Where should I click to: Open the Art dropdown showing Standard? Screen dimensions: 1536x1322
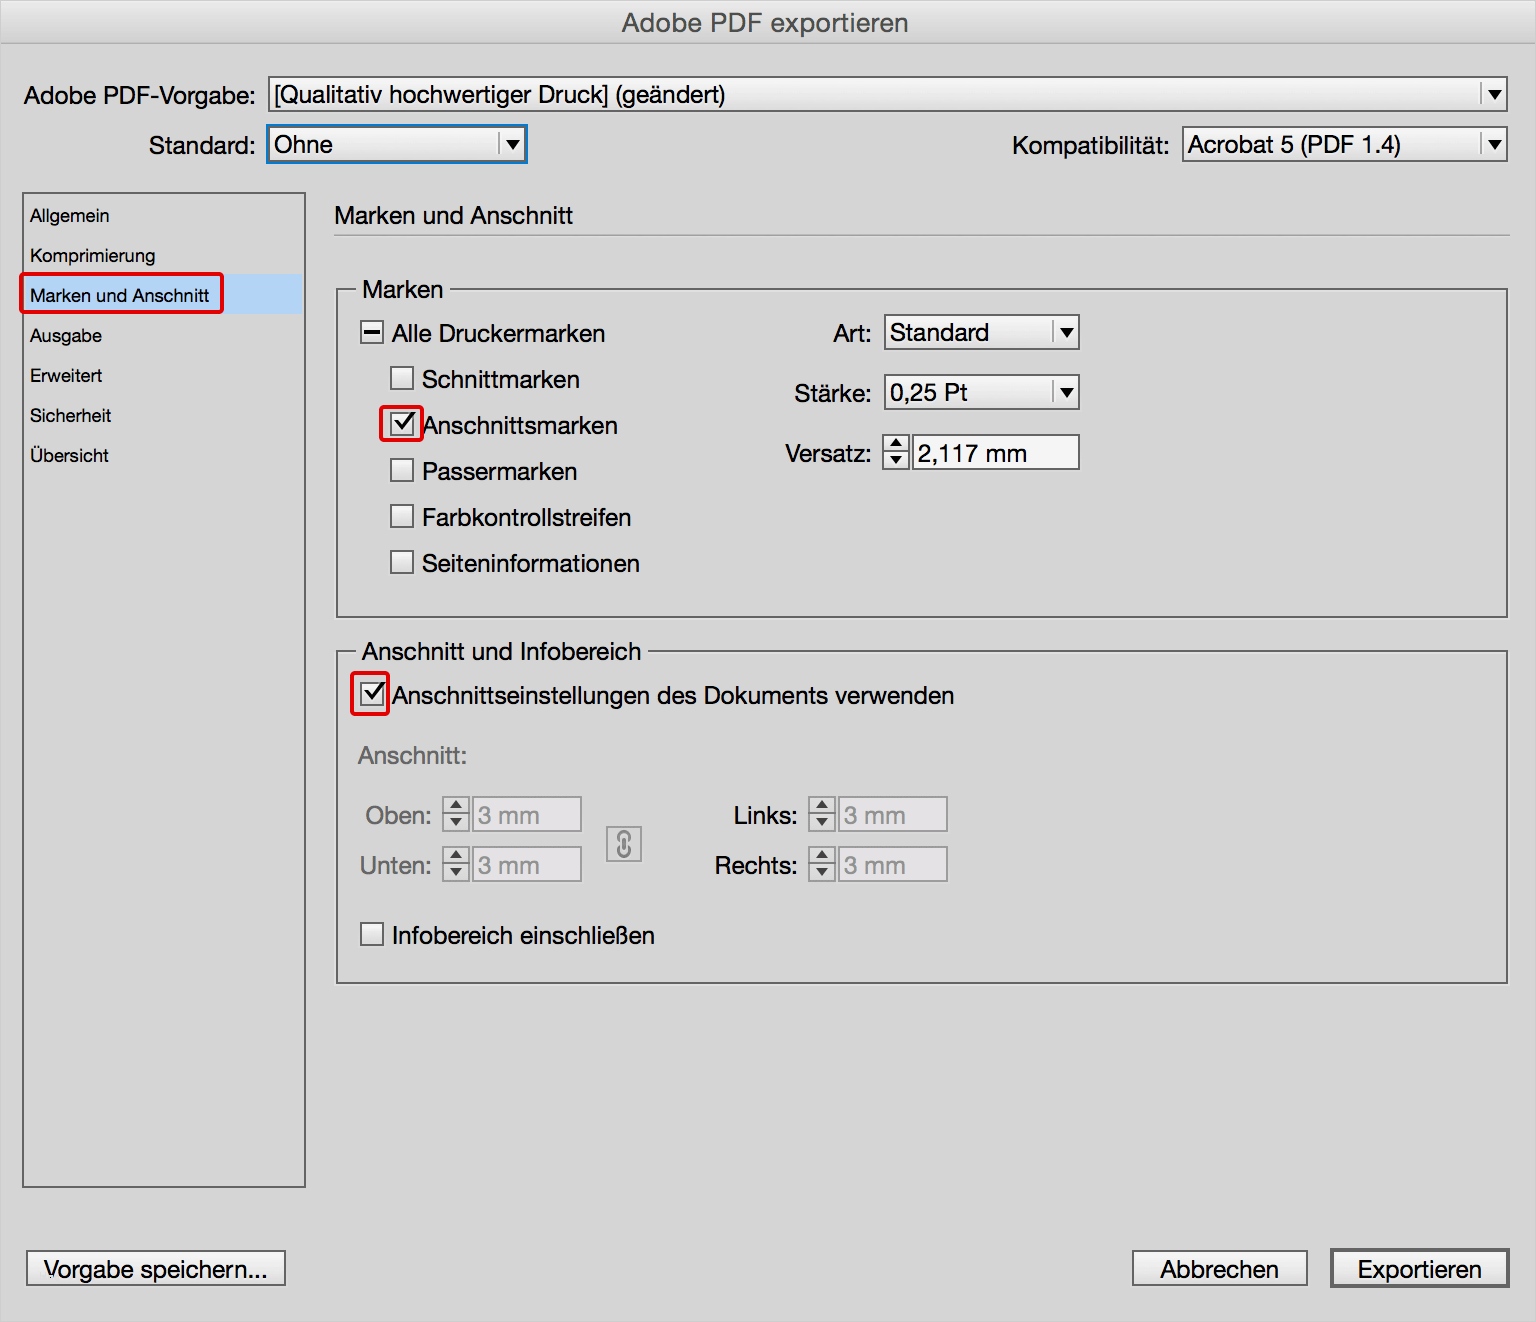1064,332
